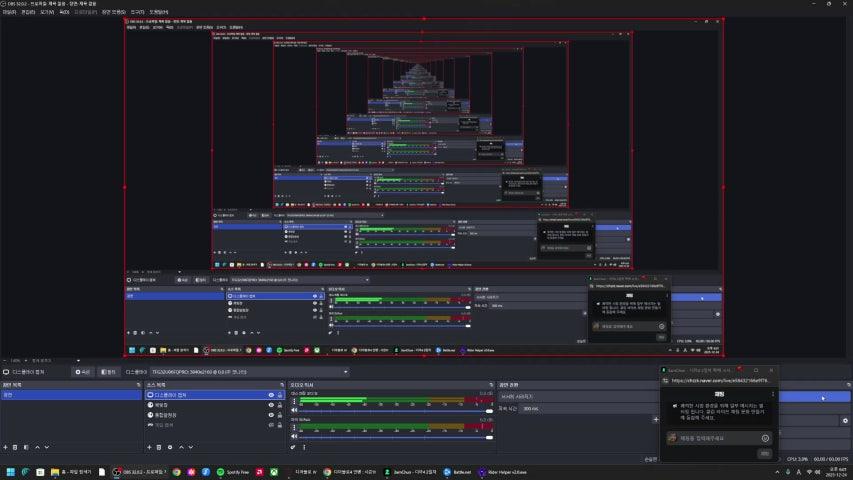The image size is (853, 480).
Task: Click the transition duration input field
Action: 589,409
